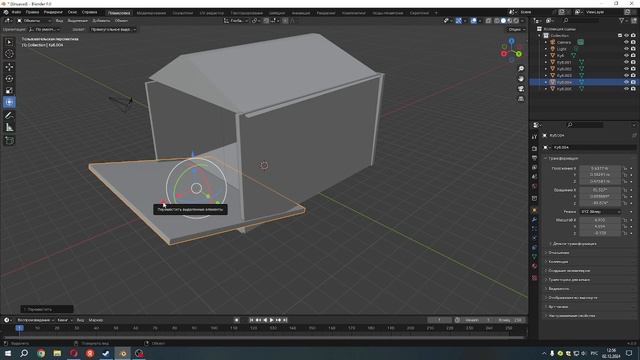Image resolution: width=640 pixels, height=360 pixels.
Task: Select the Move tool
Action: pos(9,67)
